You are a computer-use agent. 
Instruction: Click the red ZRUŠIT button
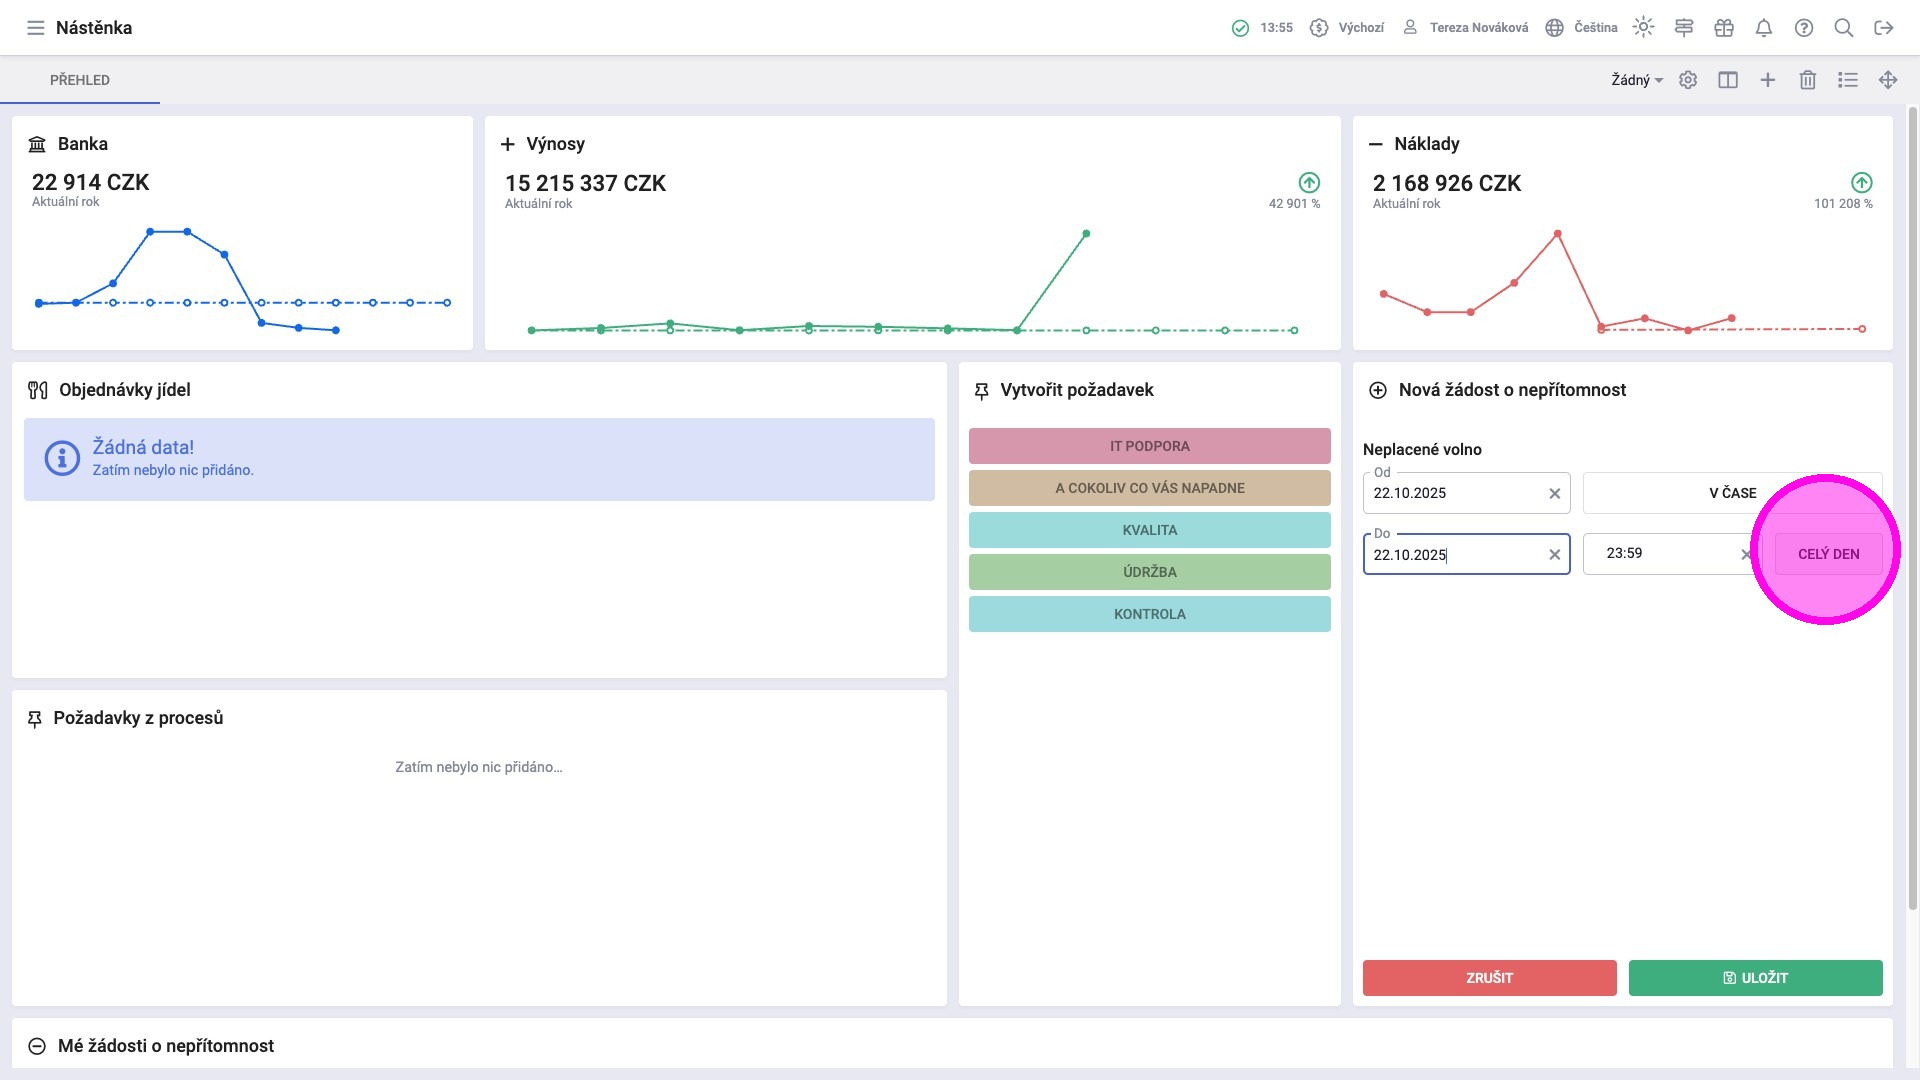(x=1489, y=978)
